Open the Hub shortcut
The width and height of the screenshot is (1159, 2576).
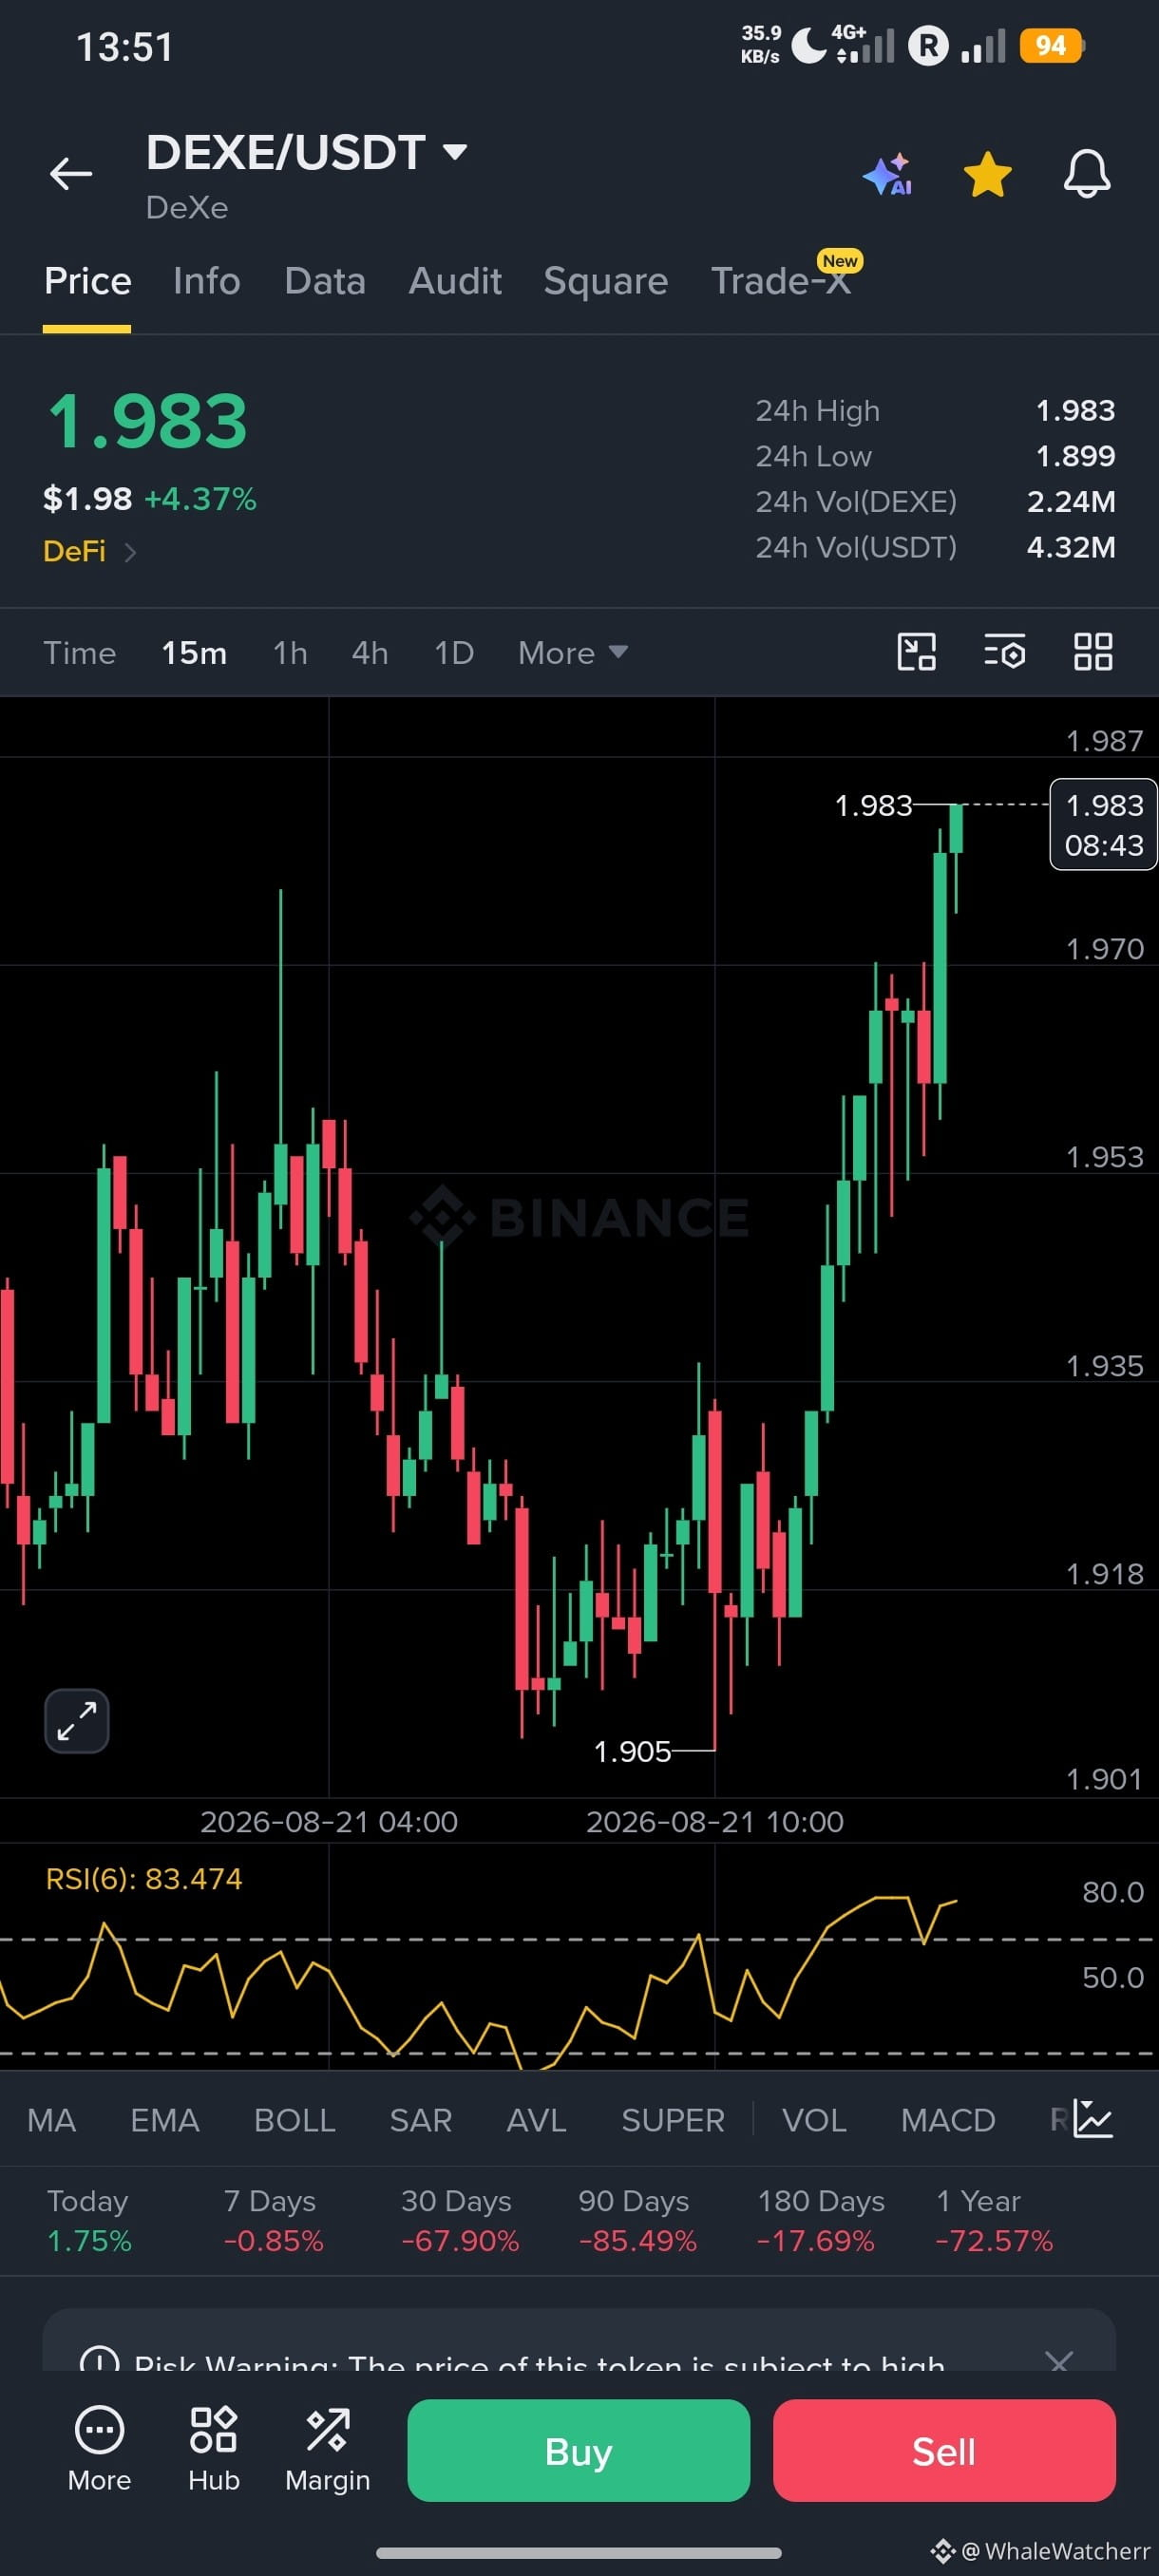[214, 2449]
